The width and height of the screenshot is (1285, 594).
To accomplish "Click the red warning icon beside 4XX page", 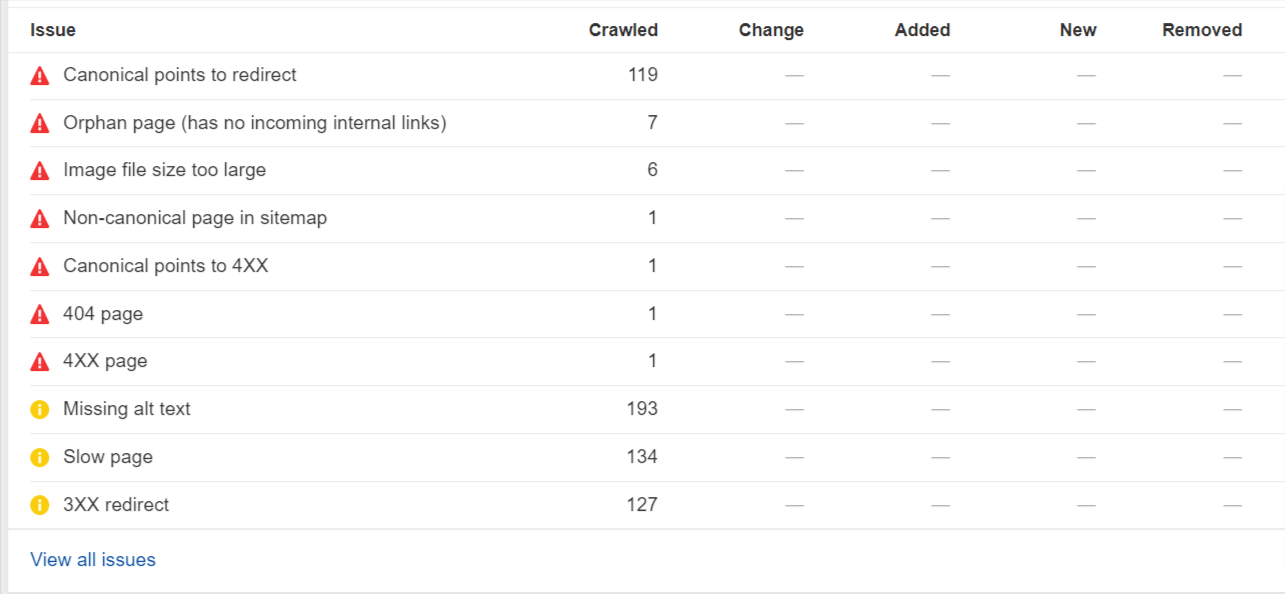I will pos(40,362).
